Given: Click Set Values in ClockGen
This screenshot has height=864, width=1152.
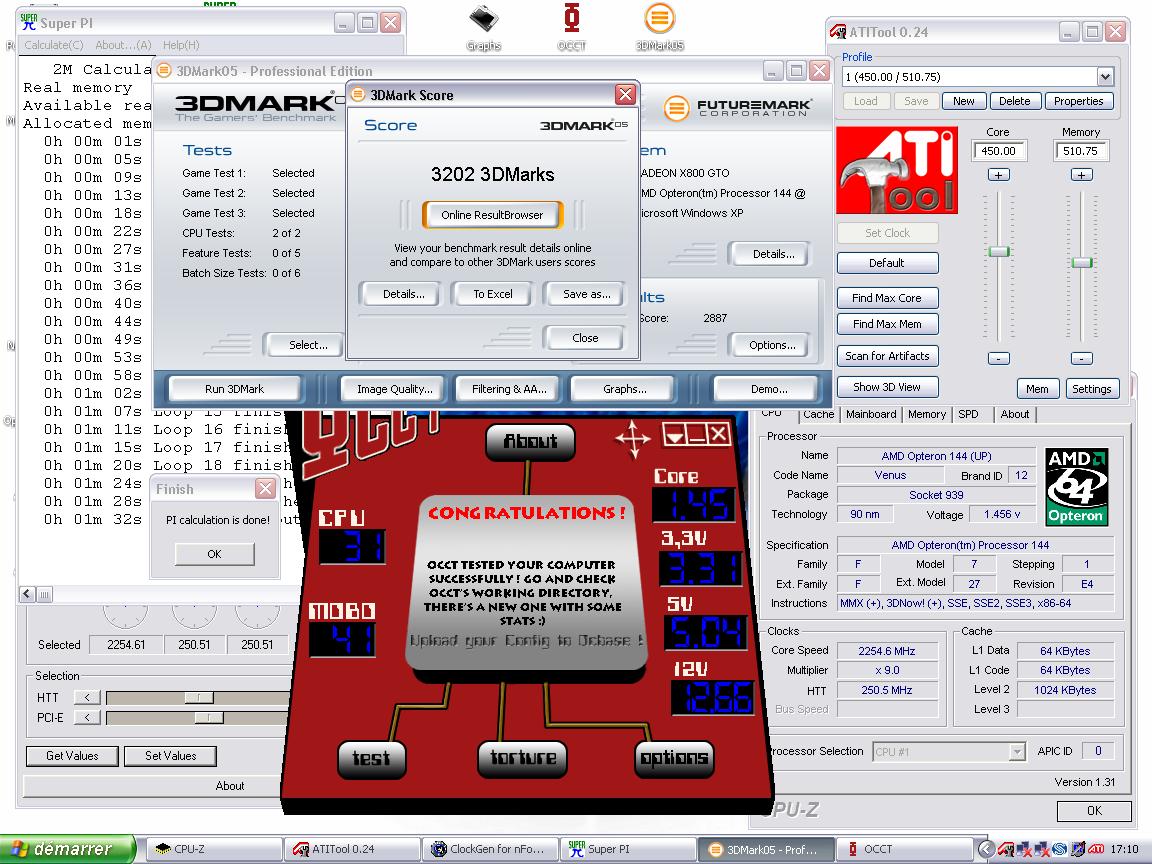Looking at the screenshot, I should (170, 756).
